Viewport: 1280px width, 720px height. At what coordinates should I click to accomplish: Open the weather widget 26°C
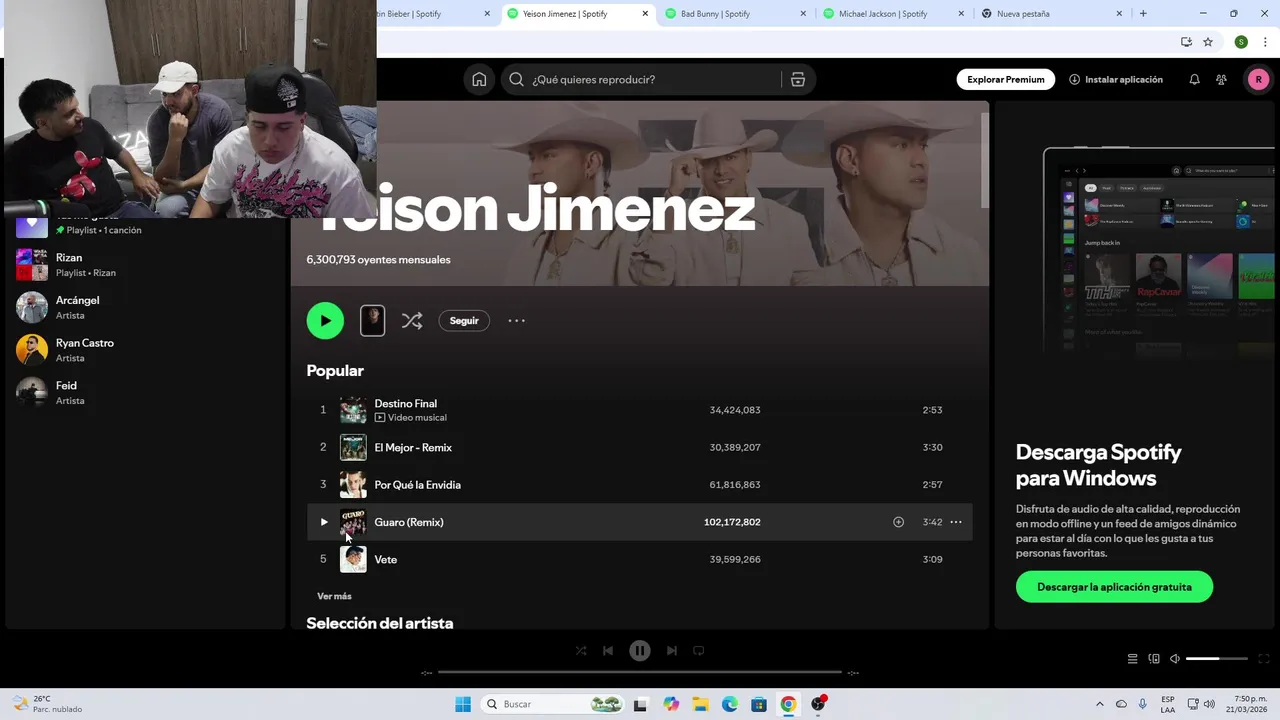48,704
